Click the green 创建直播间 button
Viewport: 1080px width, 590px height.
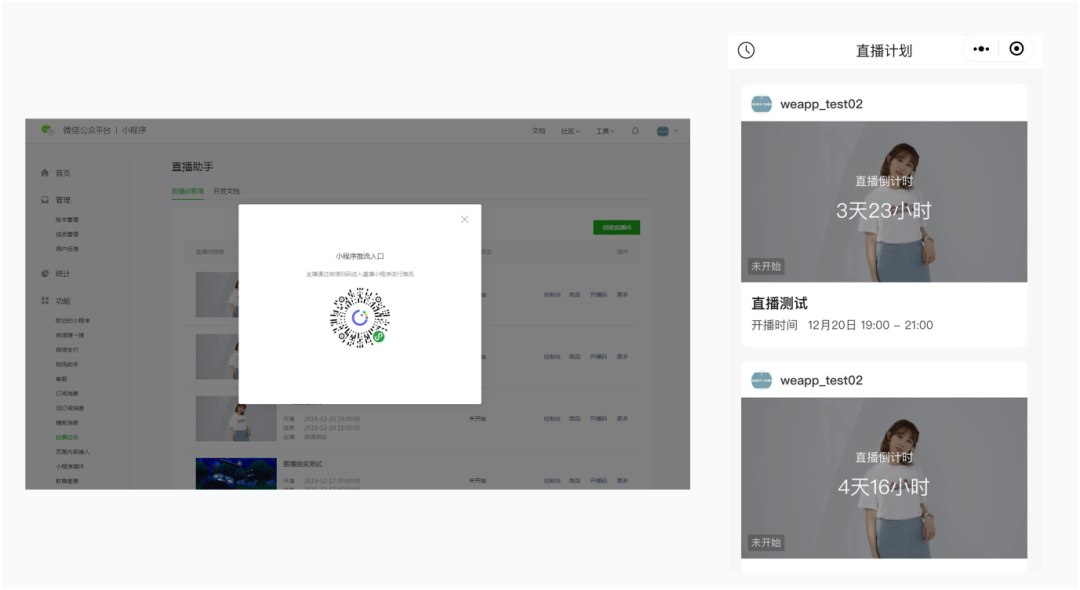[616, 227]
